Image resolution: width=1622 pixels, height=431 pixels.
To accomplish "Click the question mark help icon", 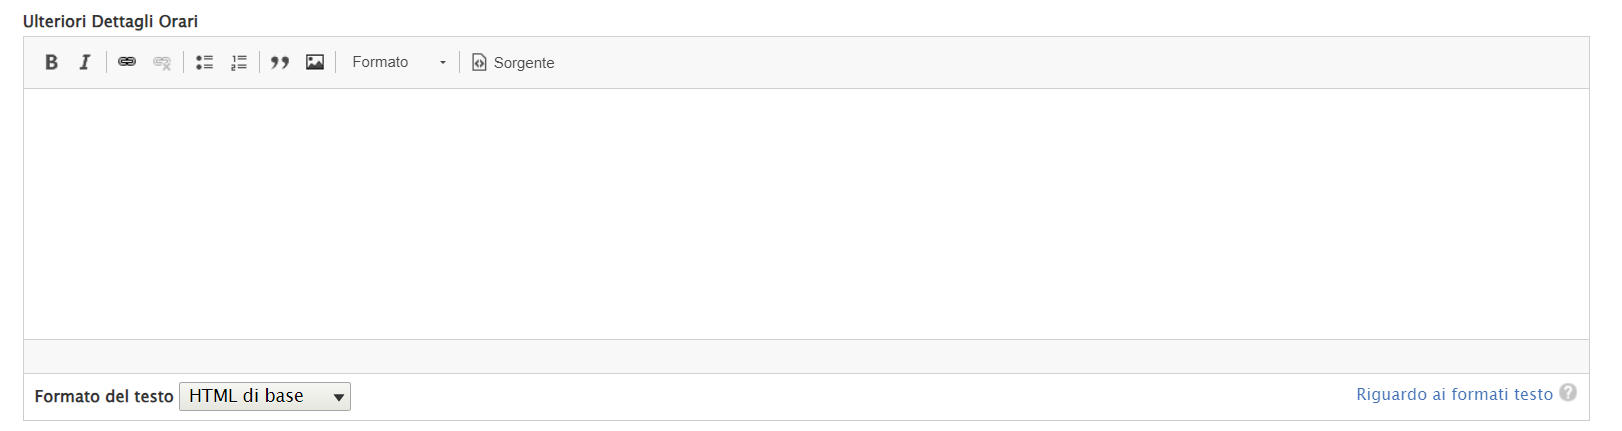I will [x=1567, y=393].
